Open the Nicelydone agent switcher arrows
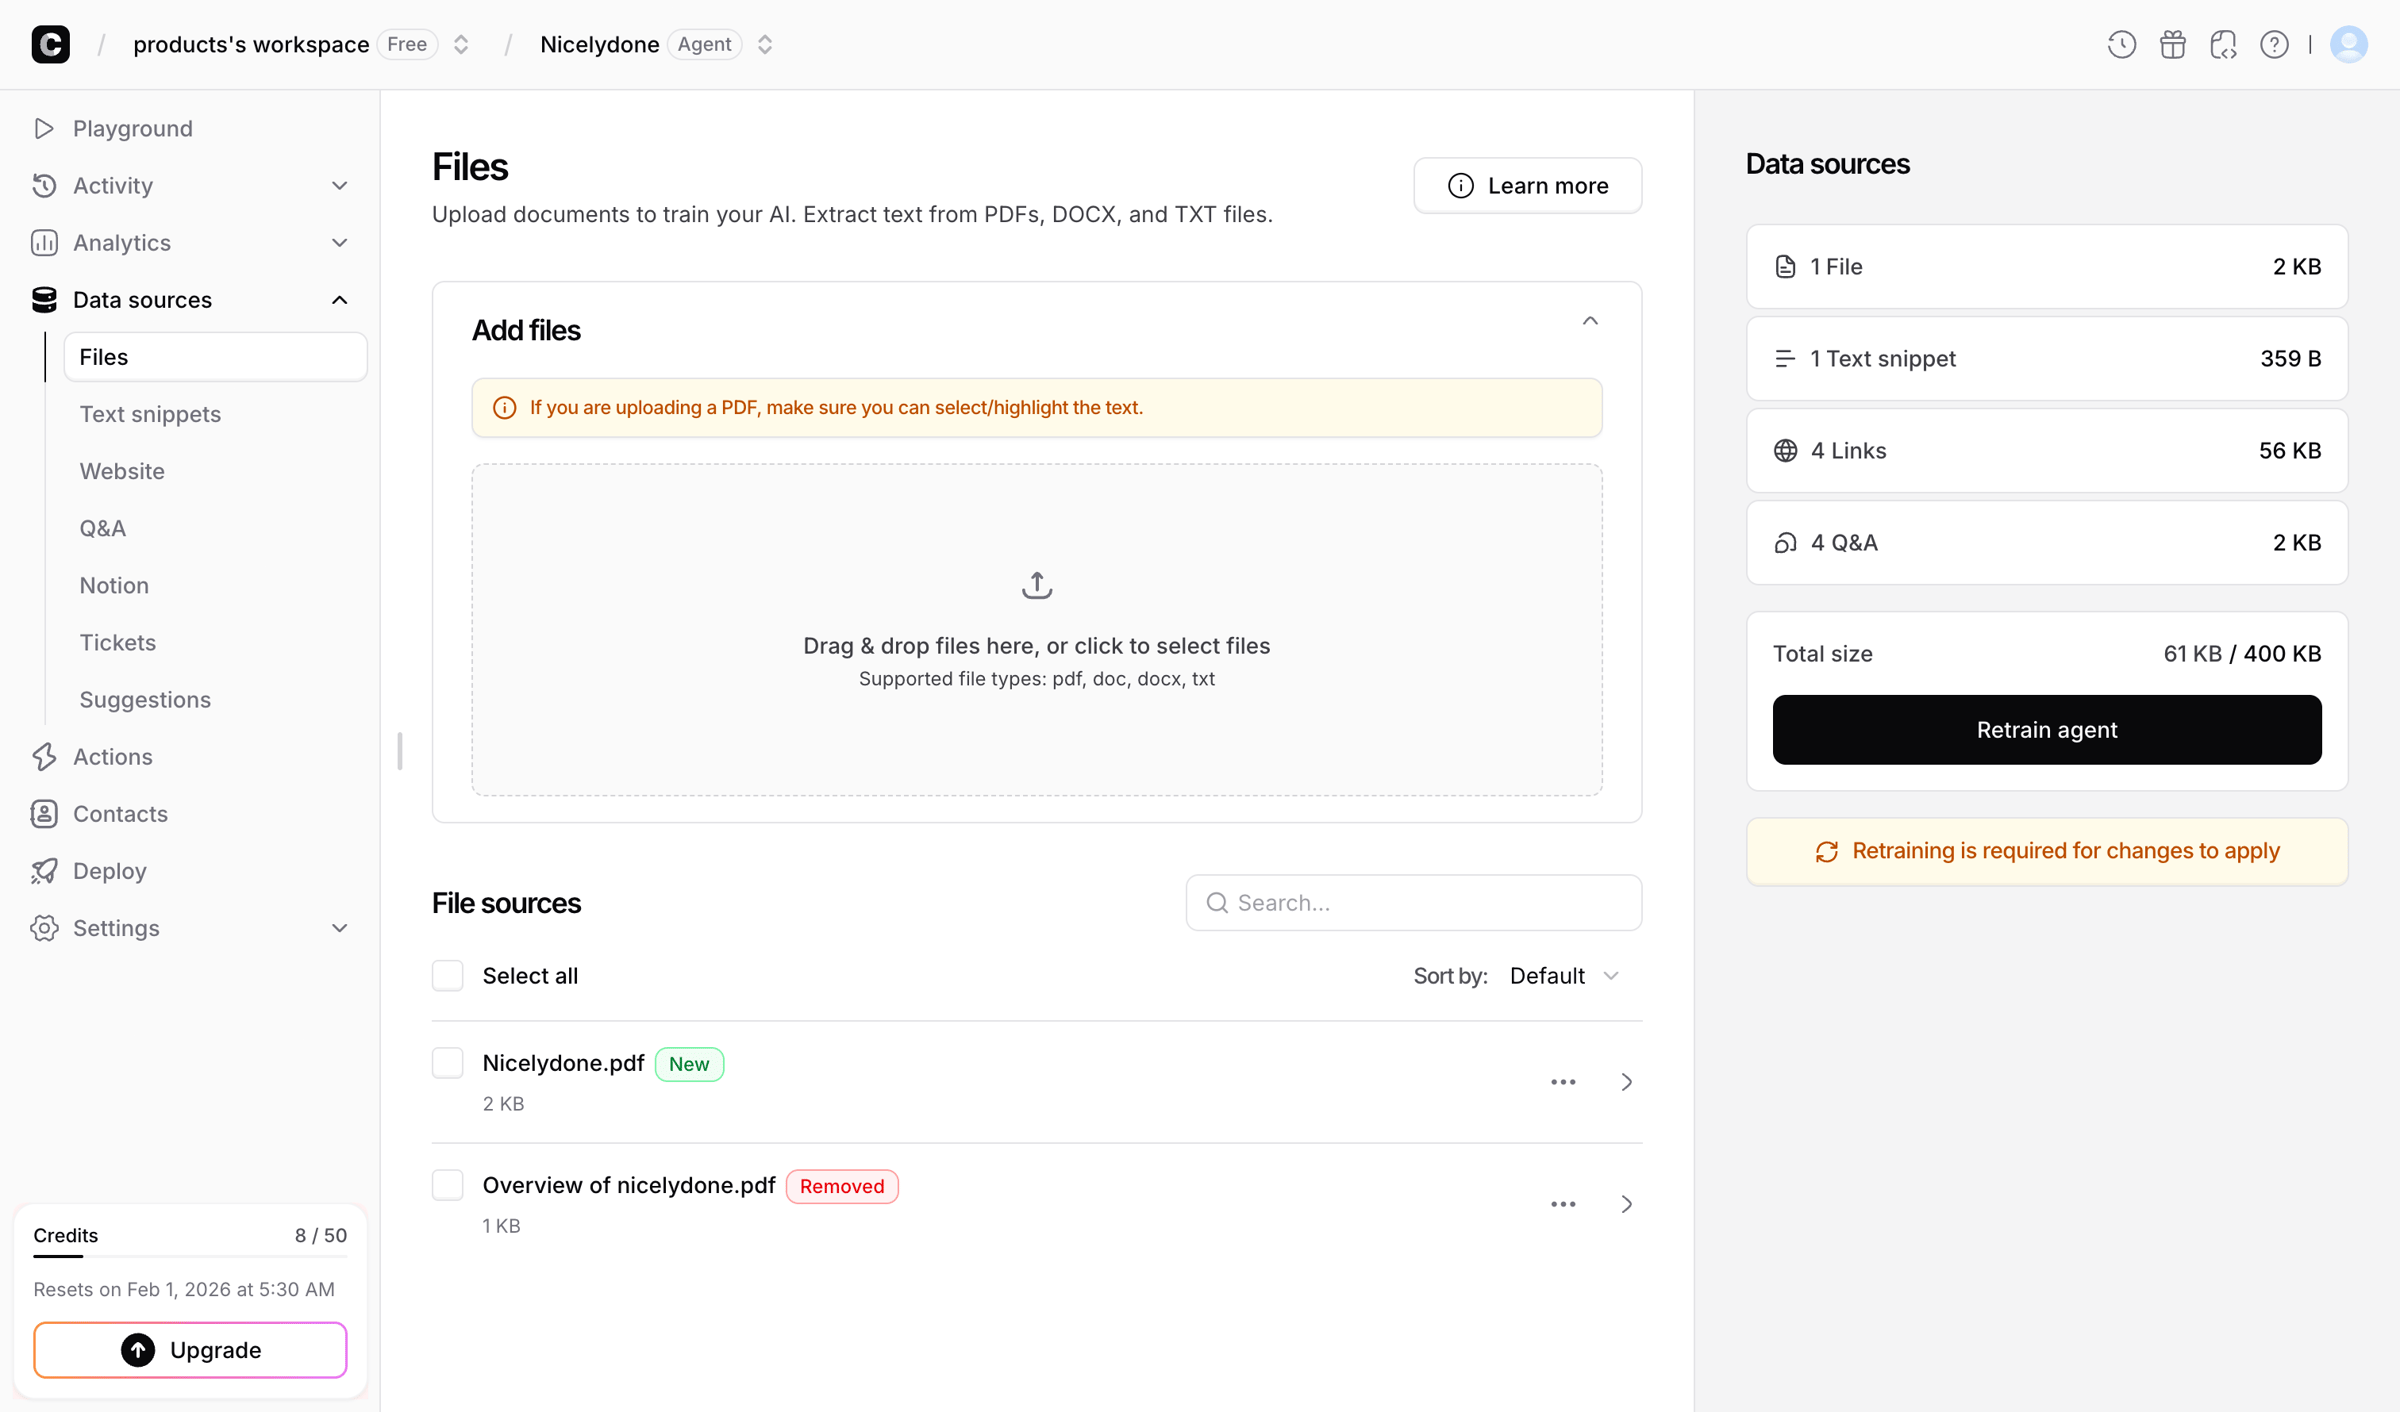Image resolution: width=2400 pixels, height=1412 pixels. click(765, 44)
